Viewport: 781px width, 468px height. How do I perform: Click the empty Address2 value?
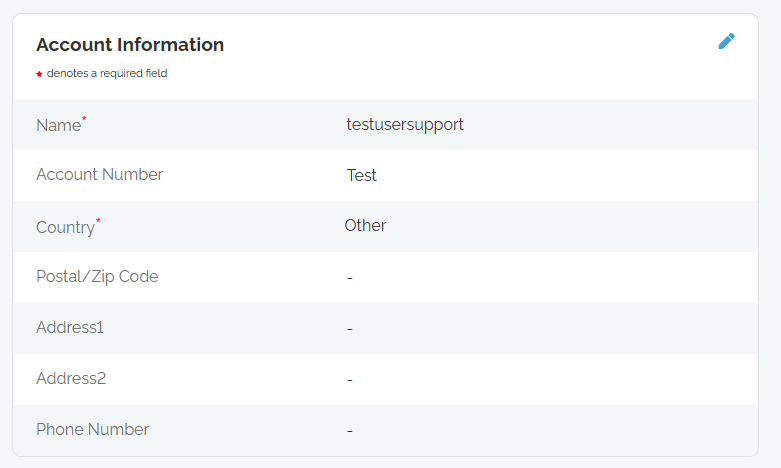[350, 380]
